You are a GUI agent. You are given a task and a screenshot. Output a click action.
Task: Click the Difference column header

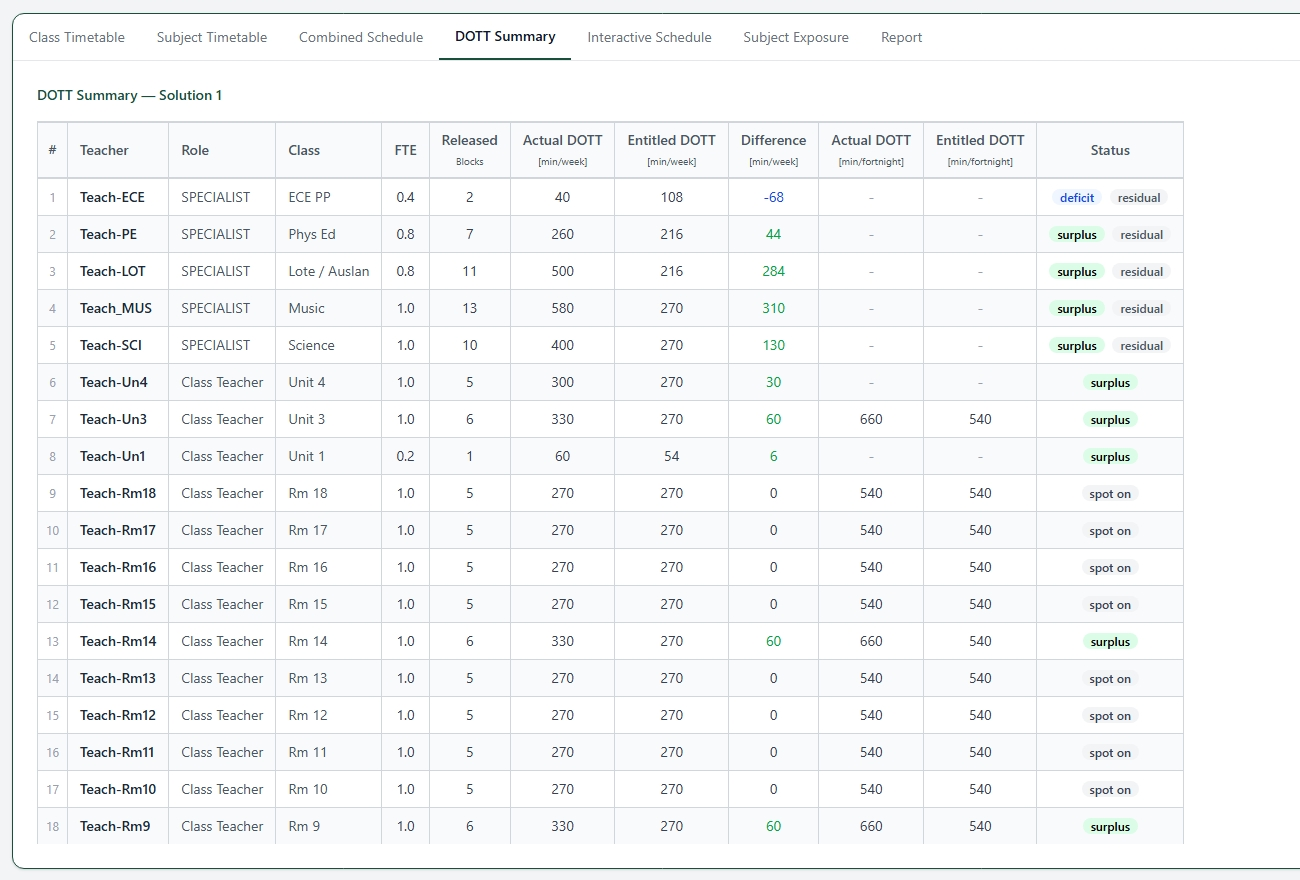(x=773, y=150)
